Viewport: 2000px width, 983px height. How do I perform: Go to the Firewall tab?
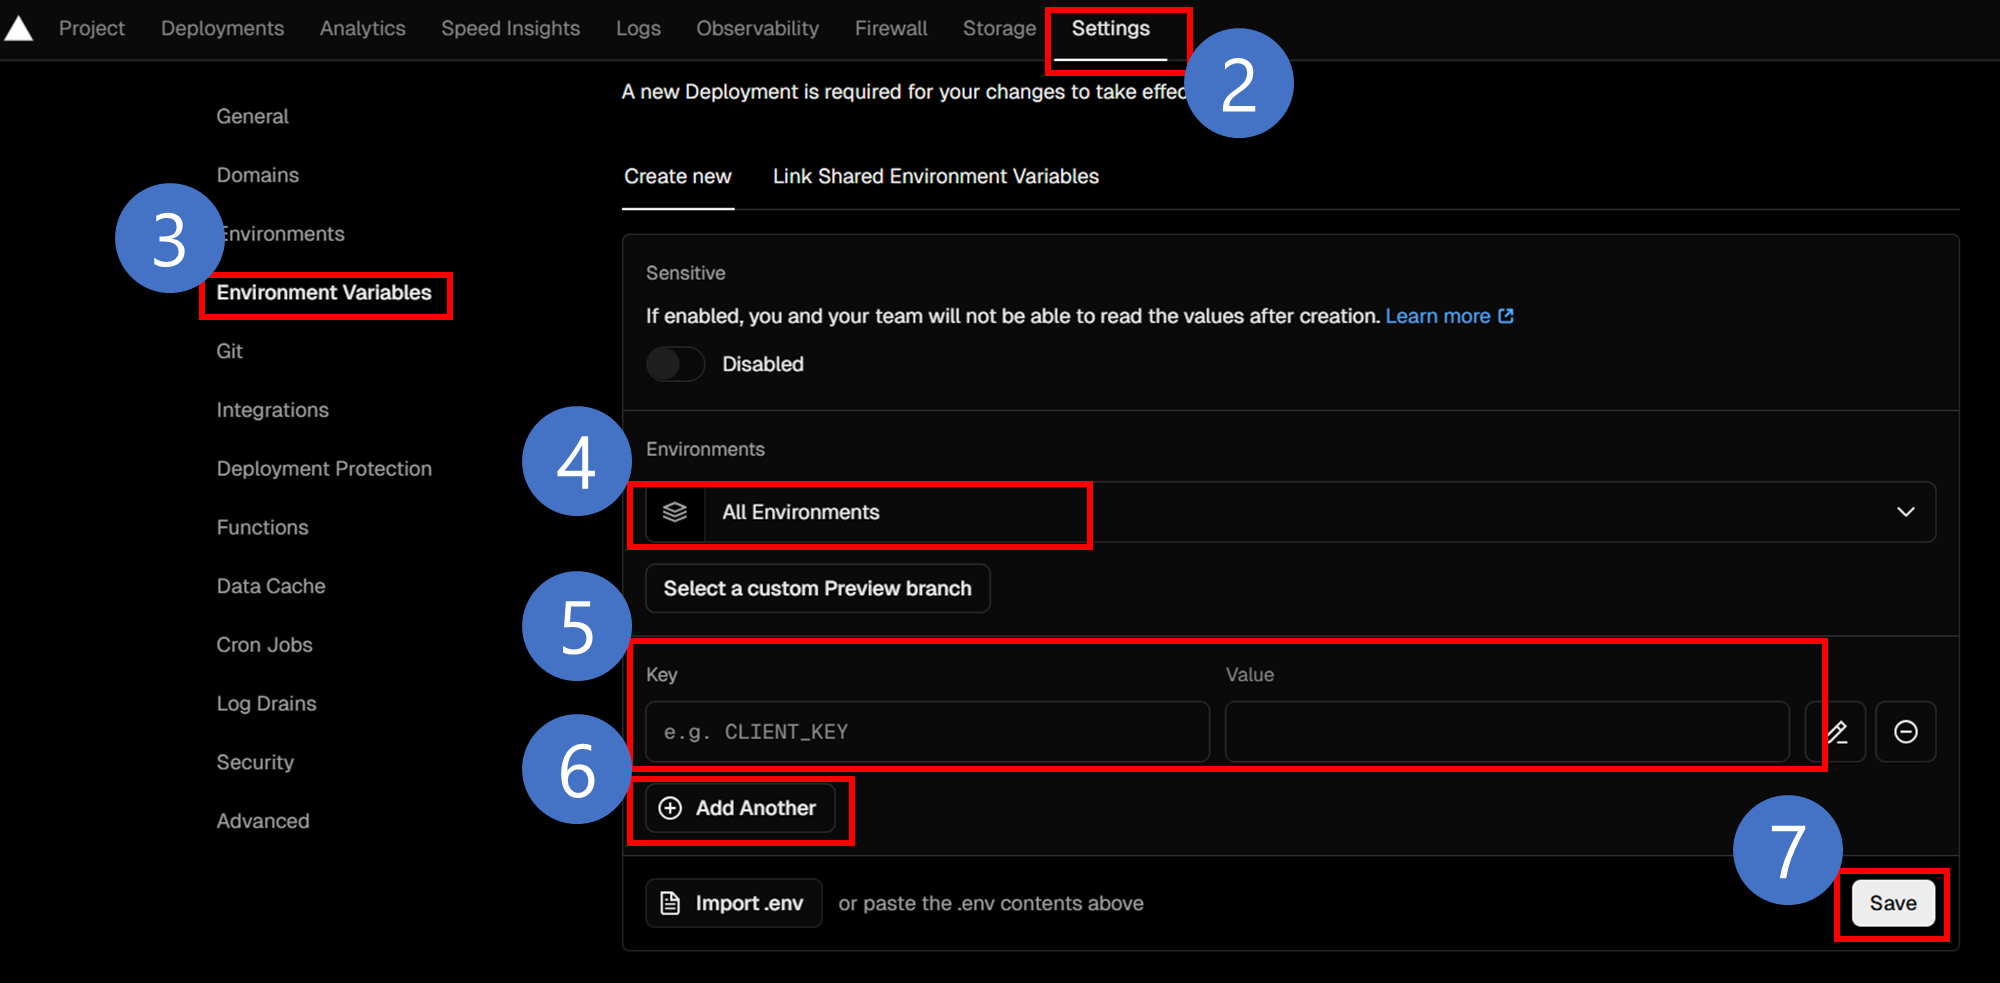[891, 29]
